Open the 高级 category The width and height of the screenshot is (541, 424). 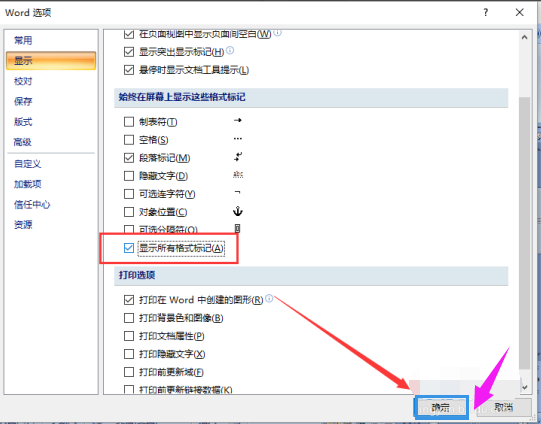click(x=23, y=142)
